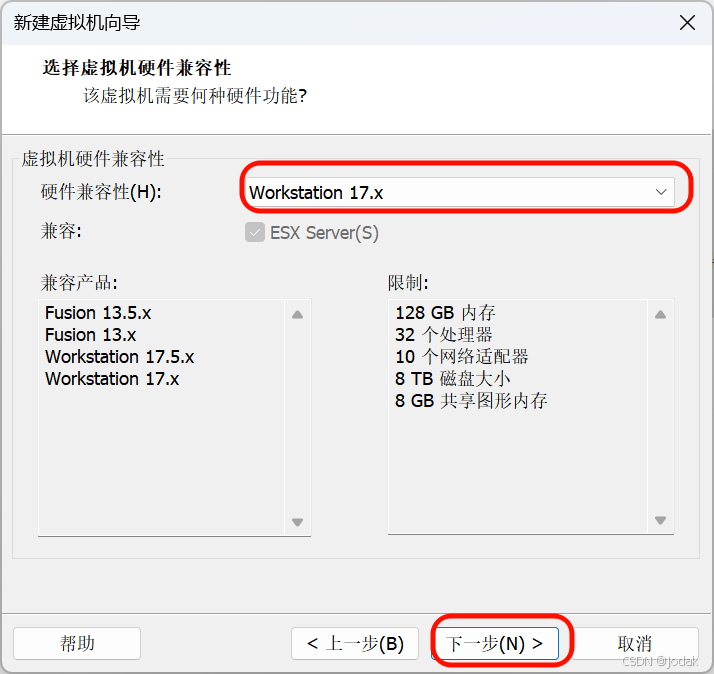Click the 下一步(N) > button
Image resolution: width=714 pixels, height=674 pixels.
point(495,643)
